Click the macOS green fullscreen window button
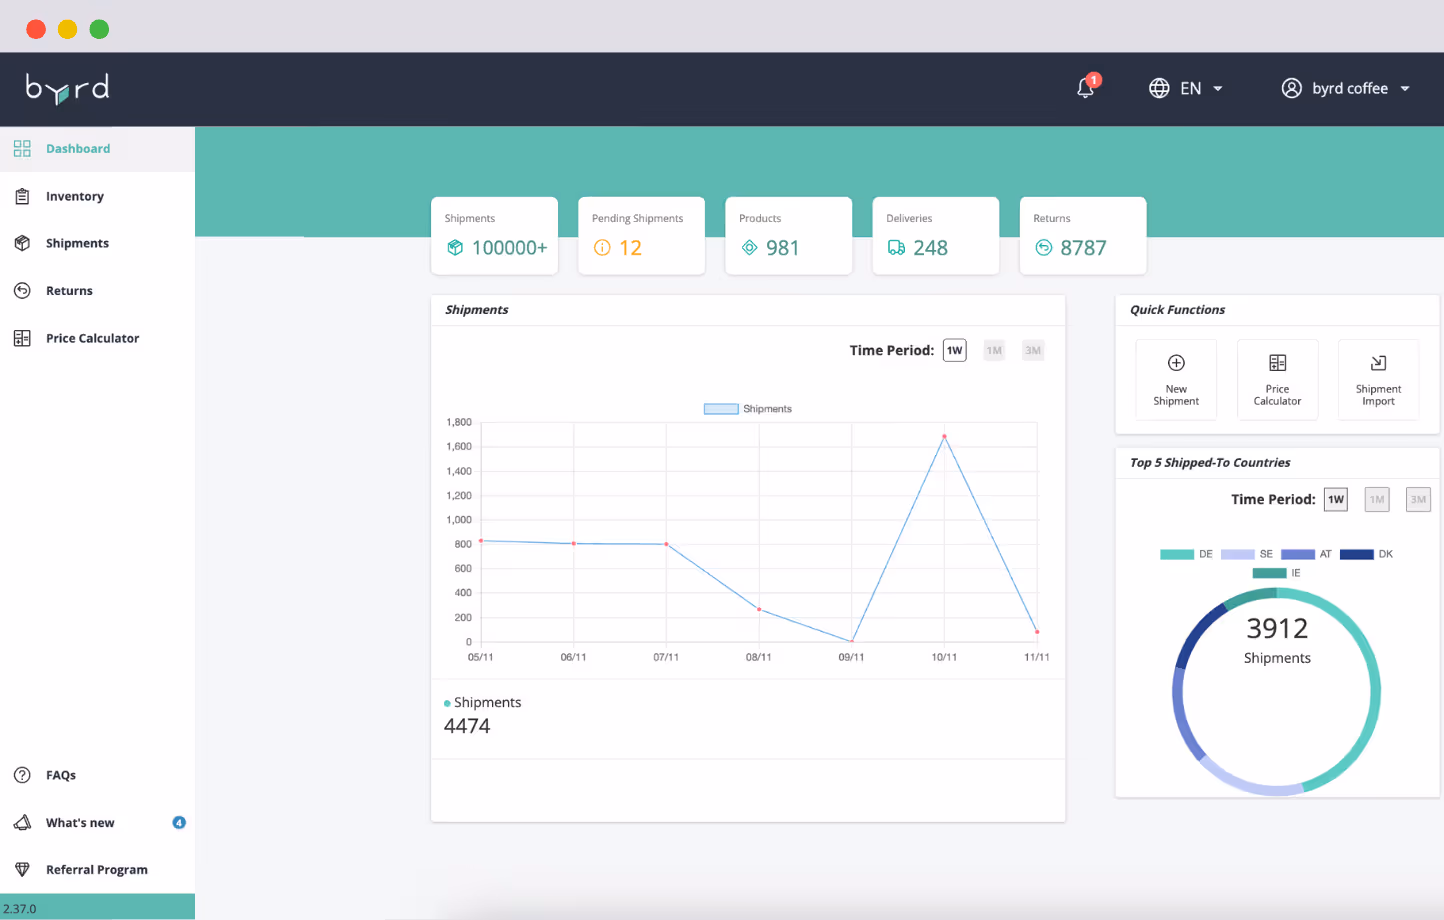 (99, 29)
